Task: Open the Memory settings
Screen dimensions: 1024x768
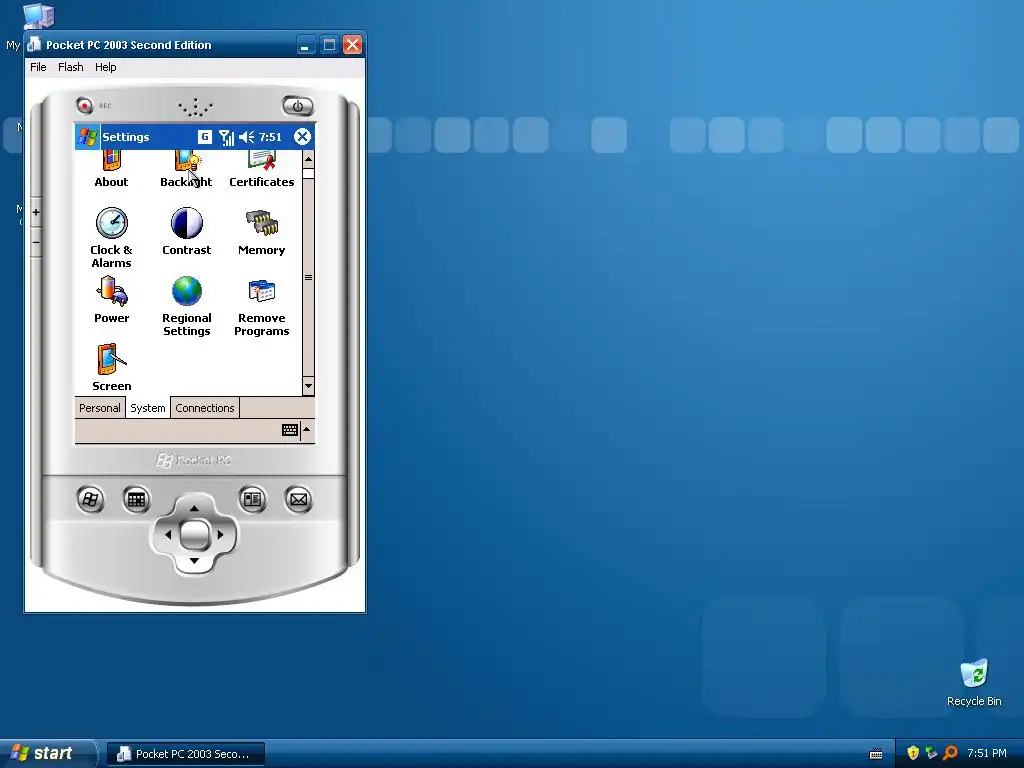Action: tap(261, 231)
